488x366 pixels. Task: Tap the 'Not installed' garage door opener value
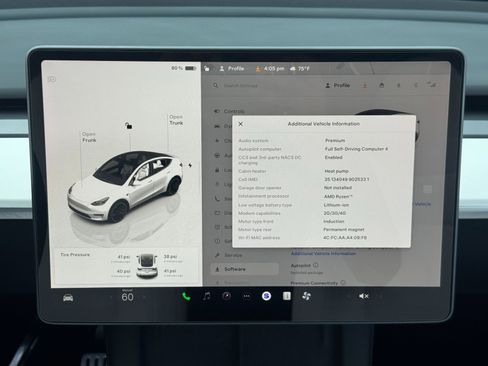click(338, 188)
